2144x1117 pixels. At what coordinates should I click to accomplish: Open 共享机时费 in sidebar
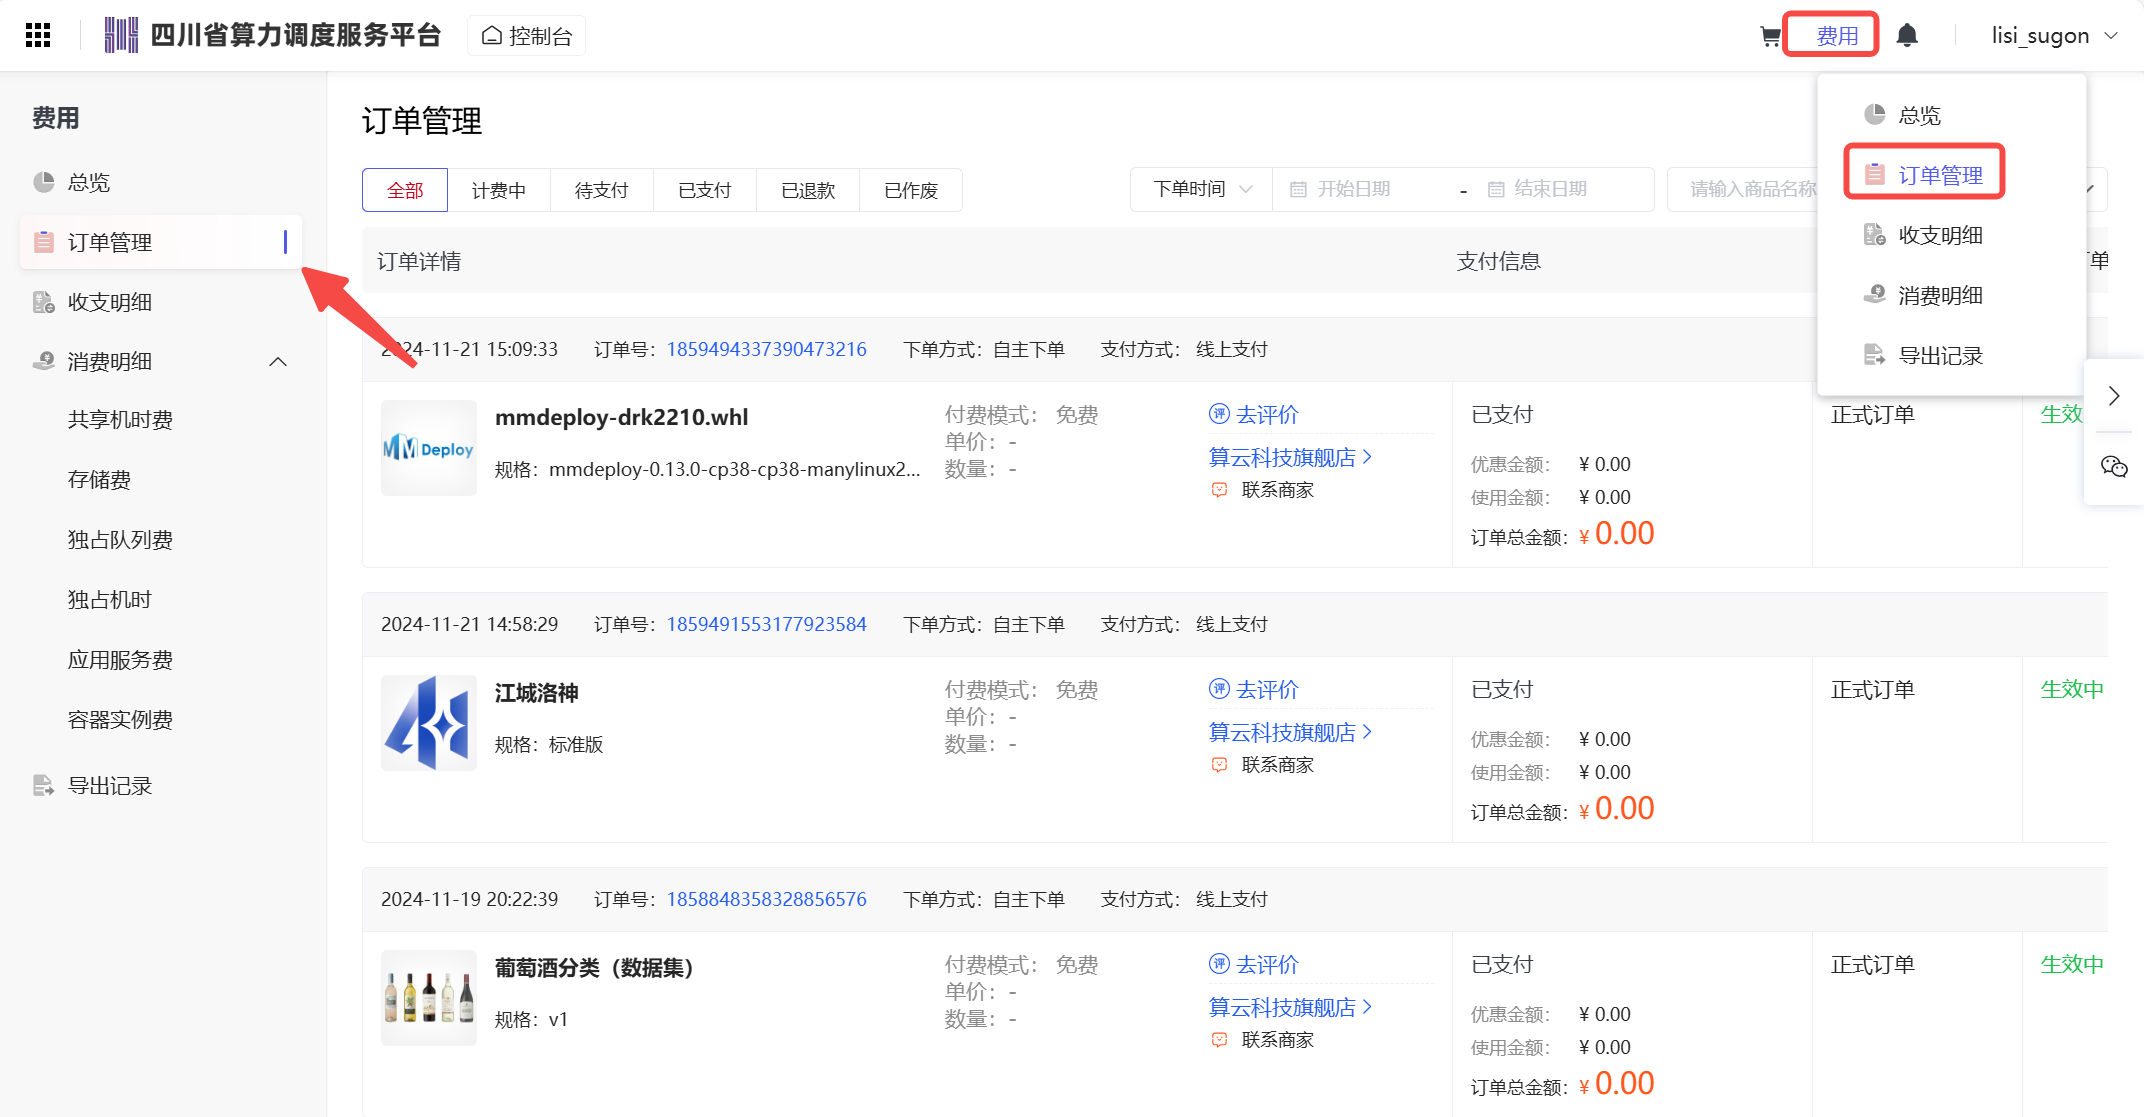coord(120,420)
